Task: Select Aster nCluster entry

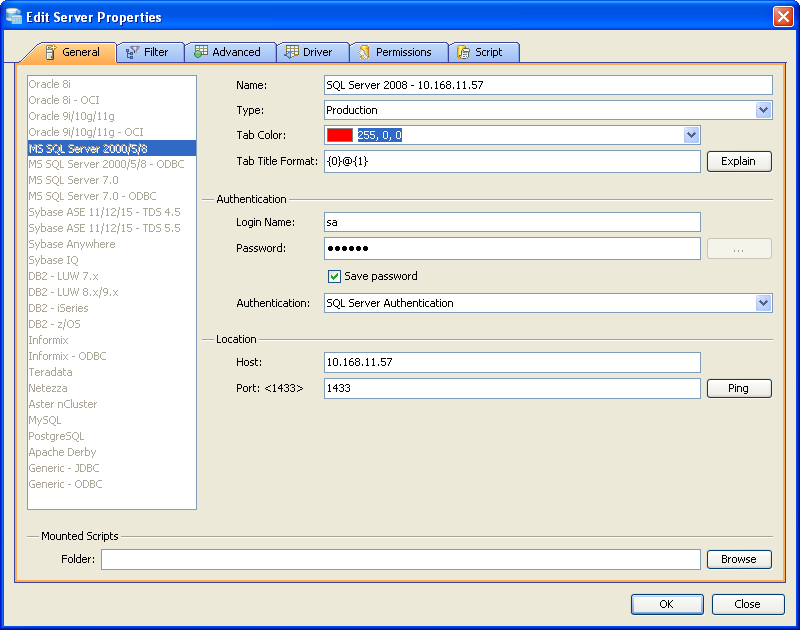Action: [112, 404]
